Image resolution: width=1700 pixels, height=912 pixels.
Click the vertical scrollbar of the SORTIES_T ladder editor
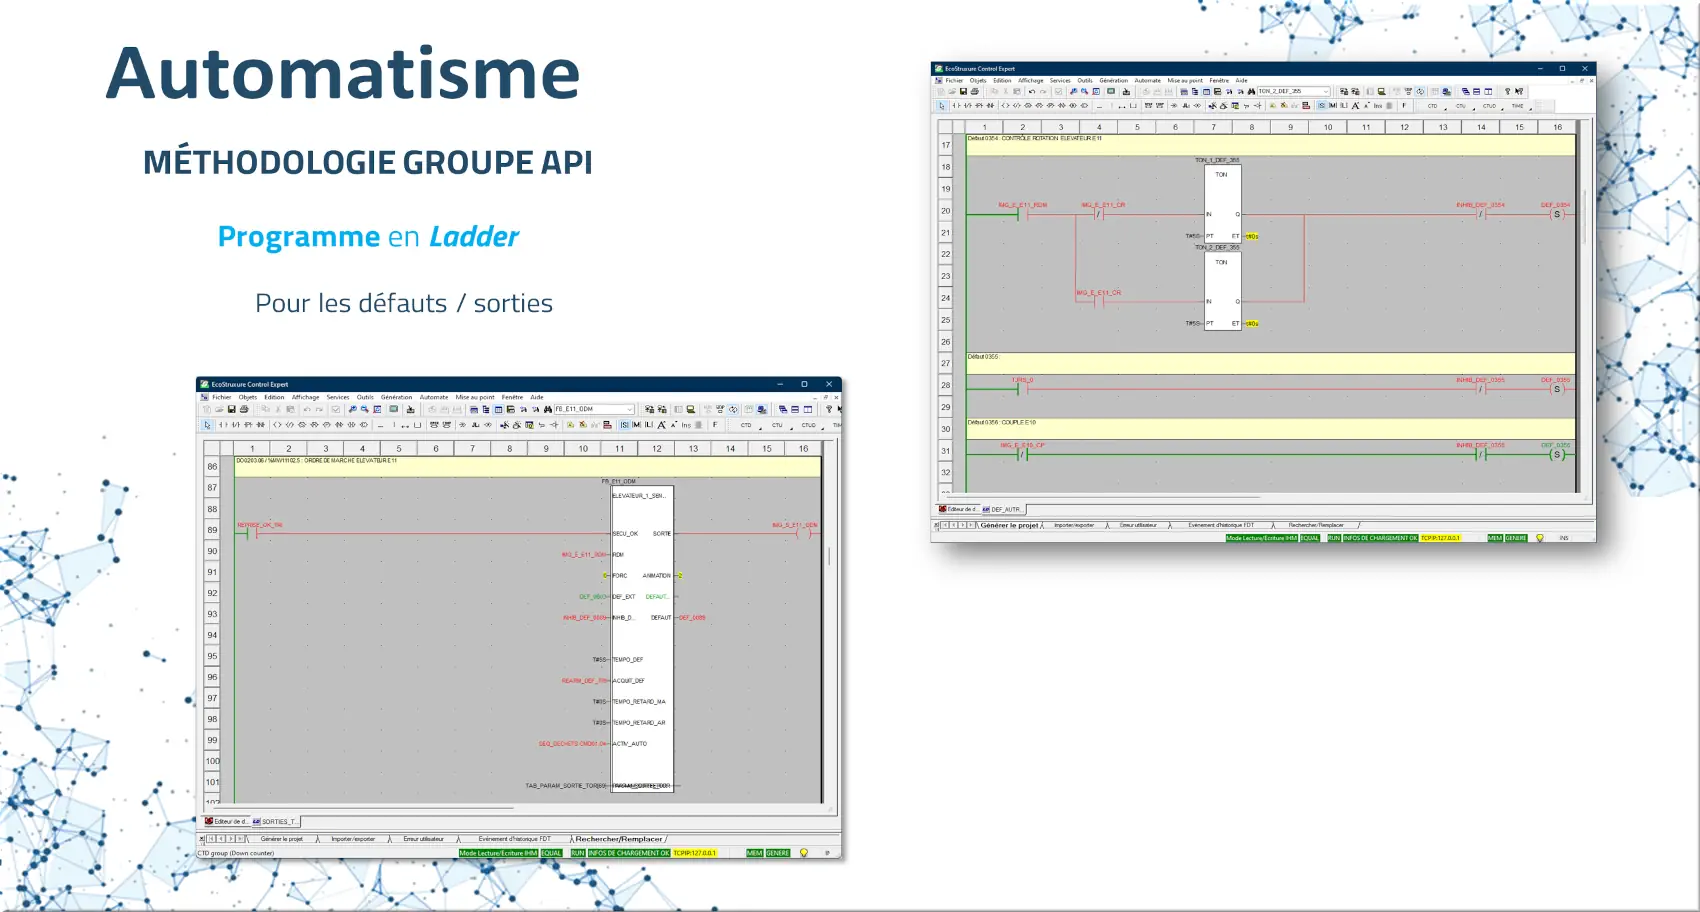[828, 556]
